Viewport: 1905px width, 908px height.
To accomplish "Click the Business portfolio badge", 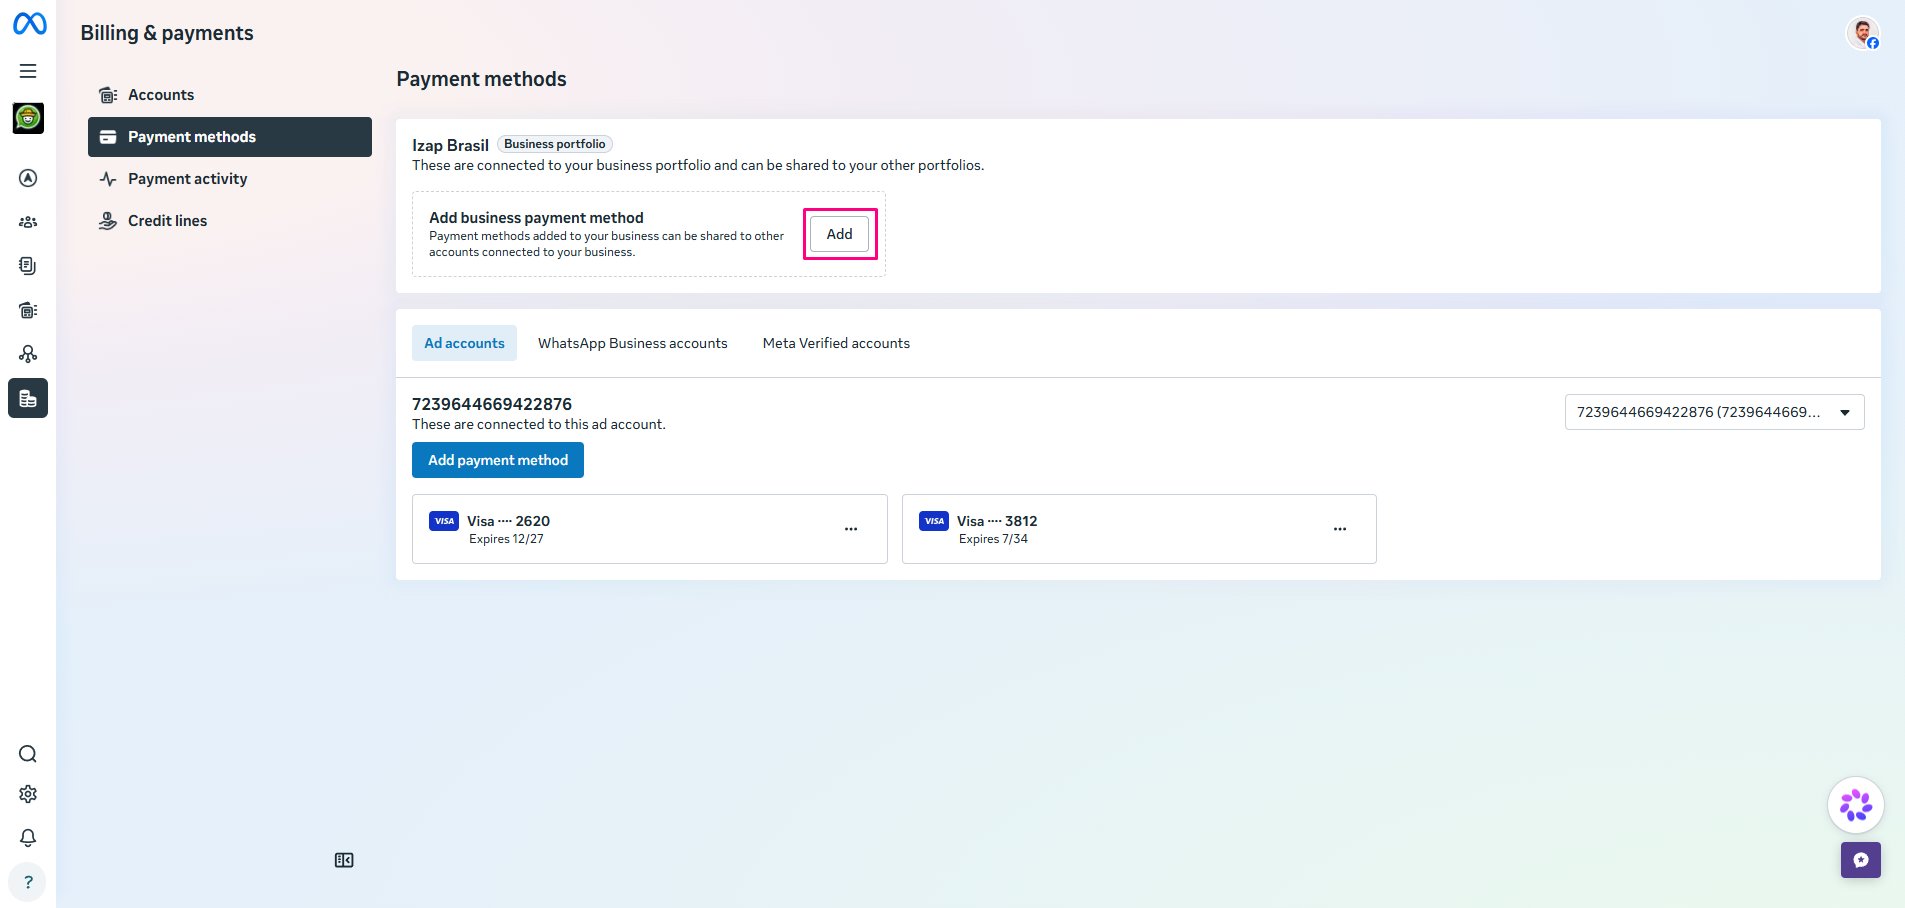I will 555,144.
